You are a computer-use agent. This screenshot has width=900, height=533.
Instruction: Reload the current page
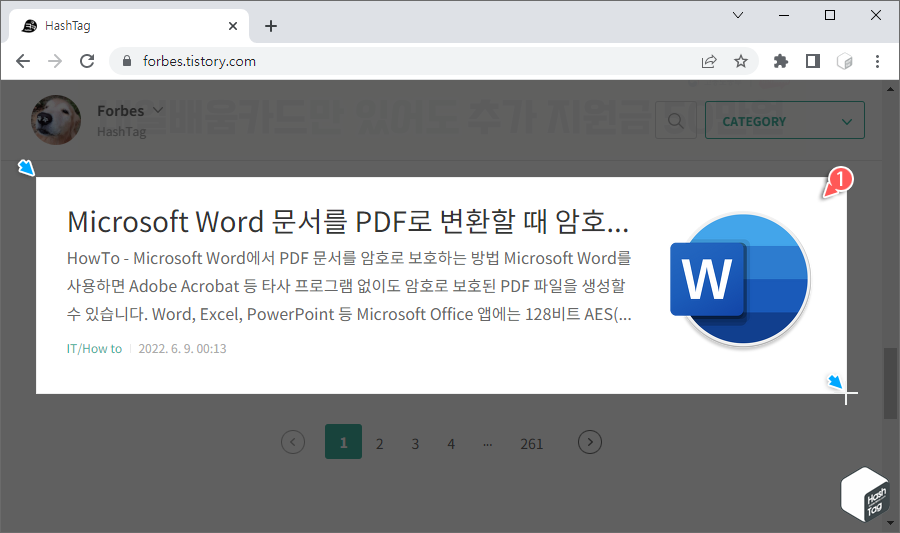click(x=87, y=61)
